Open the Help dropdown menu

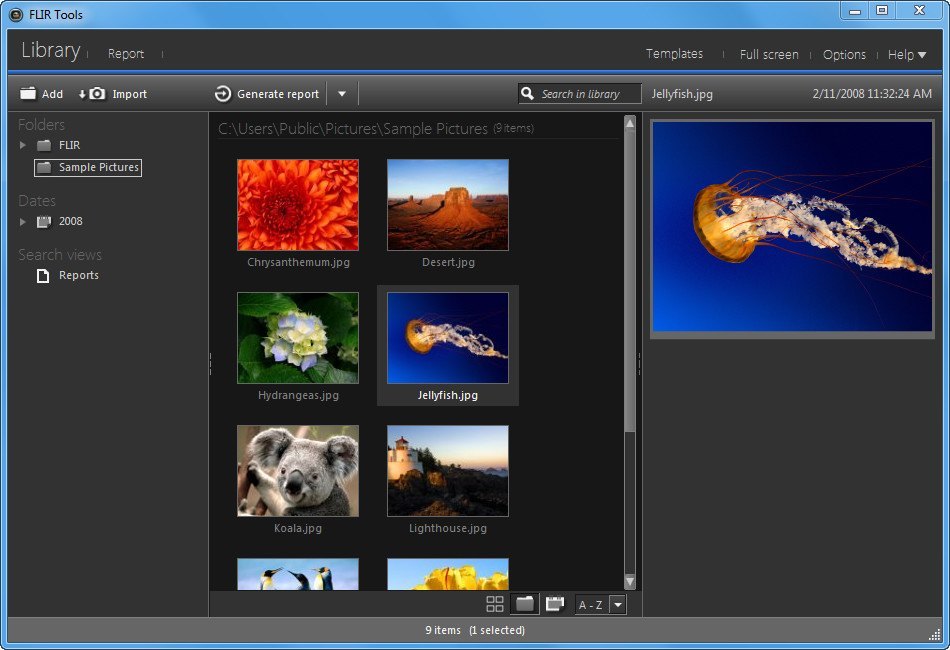(906, 55)
